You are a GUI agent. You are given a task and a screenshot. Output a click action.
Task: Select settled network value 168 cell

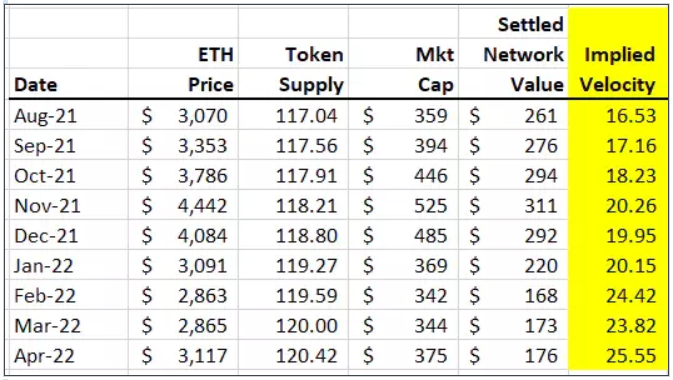click(513, 296)
